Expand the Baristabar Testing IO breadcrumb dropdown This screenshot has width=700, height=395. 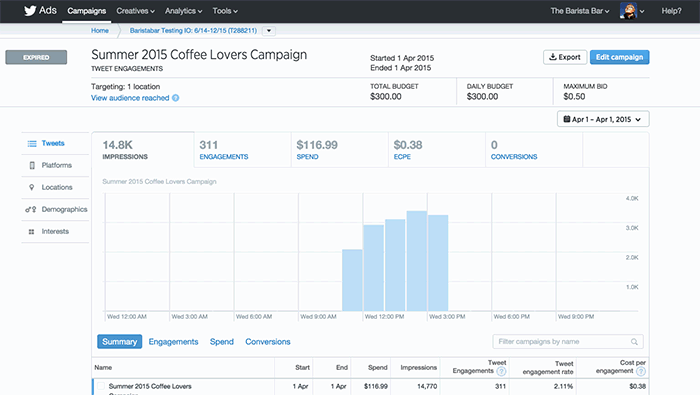tap(269, 31)
